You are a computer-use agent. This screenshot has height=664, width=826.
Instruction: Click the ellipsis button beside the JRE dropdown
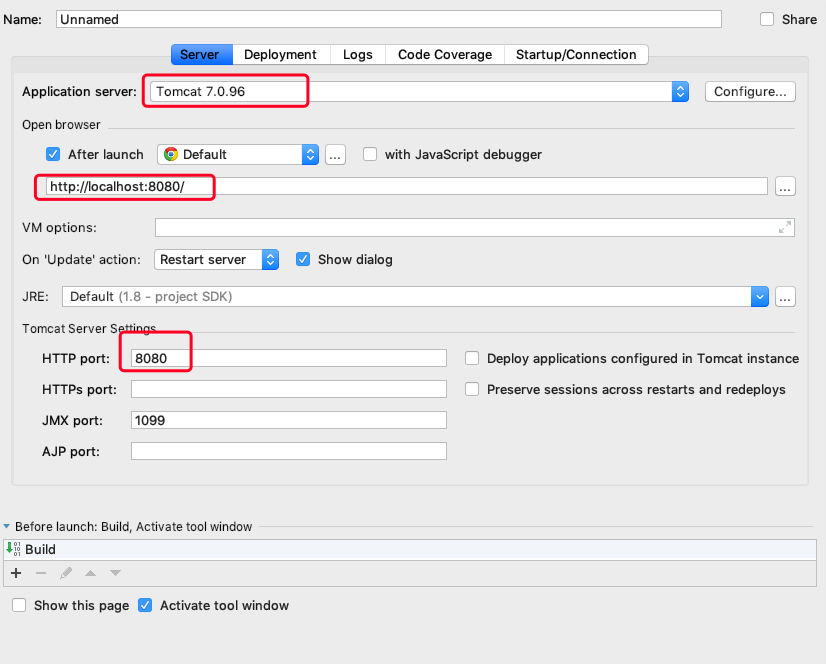[x=785, y=296]
